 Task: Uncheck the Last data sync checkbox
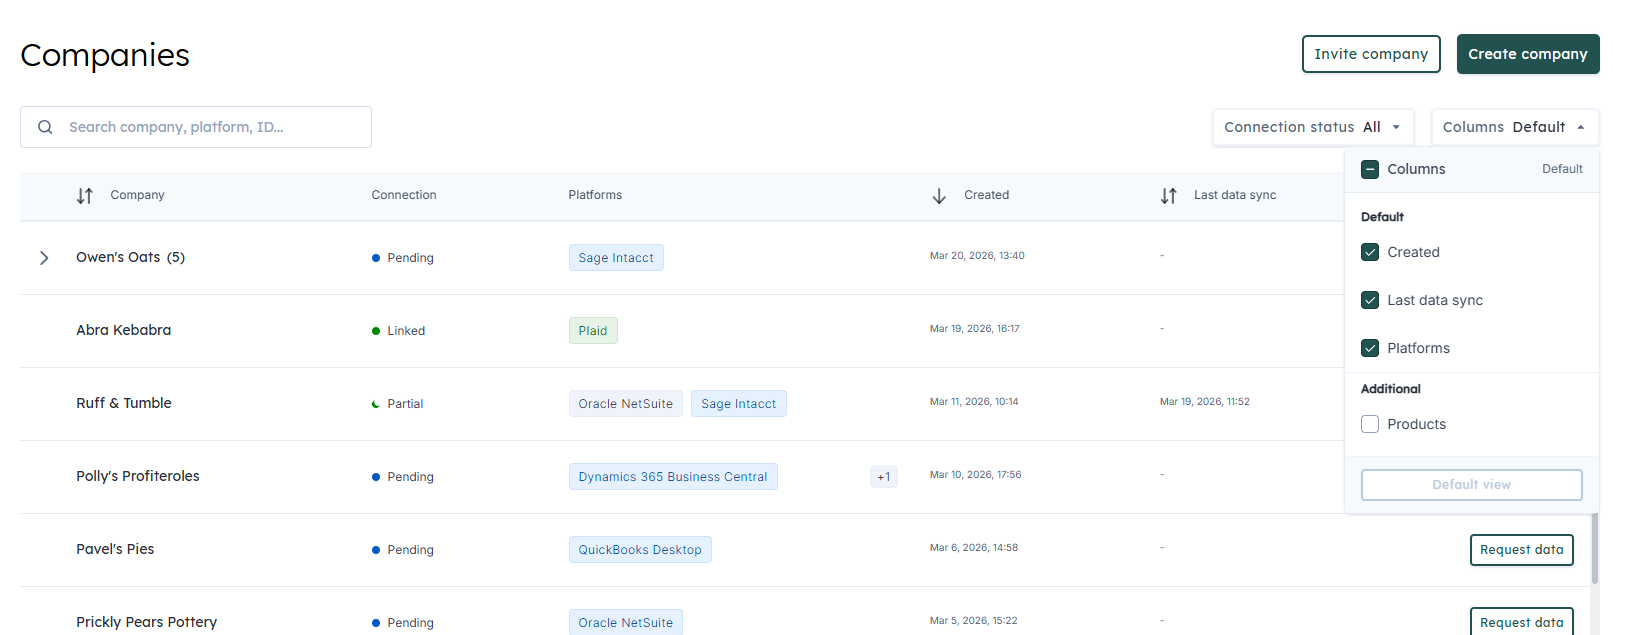(x=1370, y=300)
